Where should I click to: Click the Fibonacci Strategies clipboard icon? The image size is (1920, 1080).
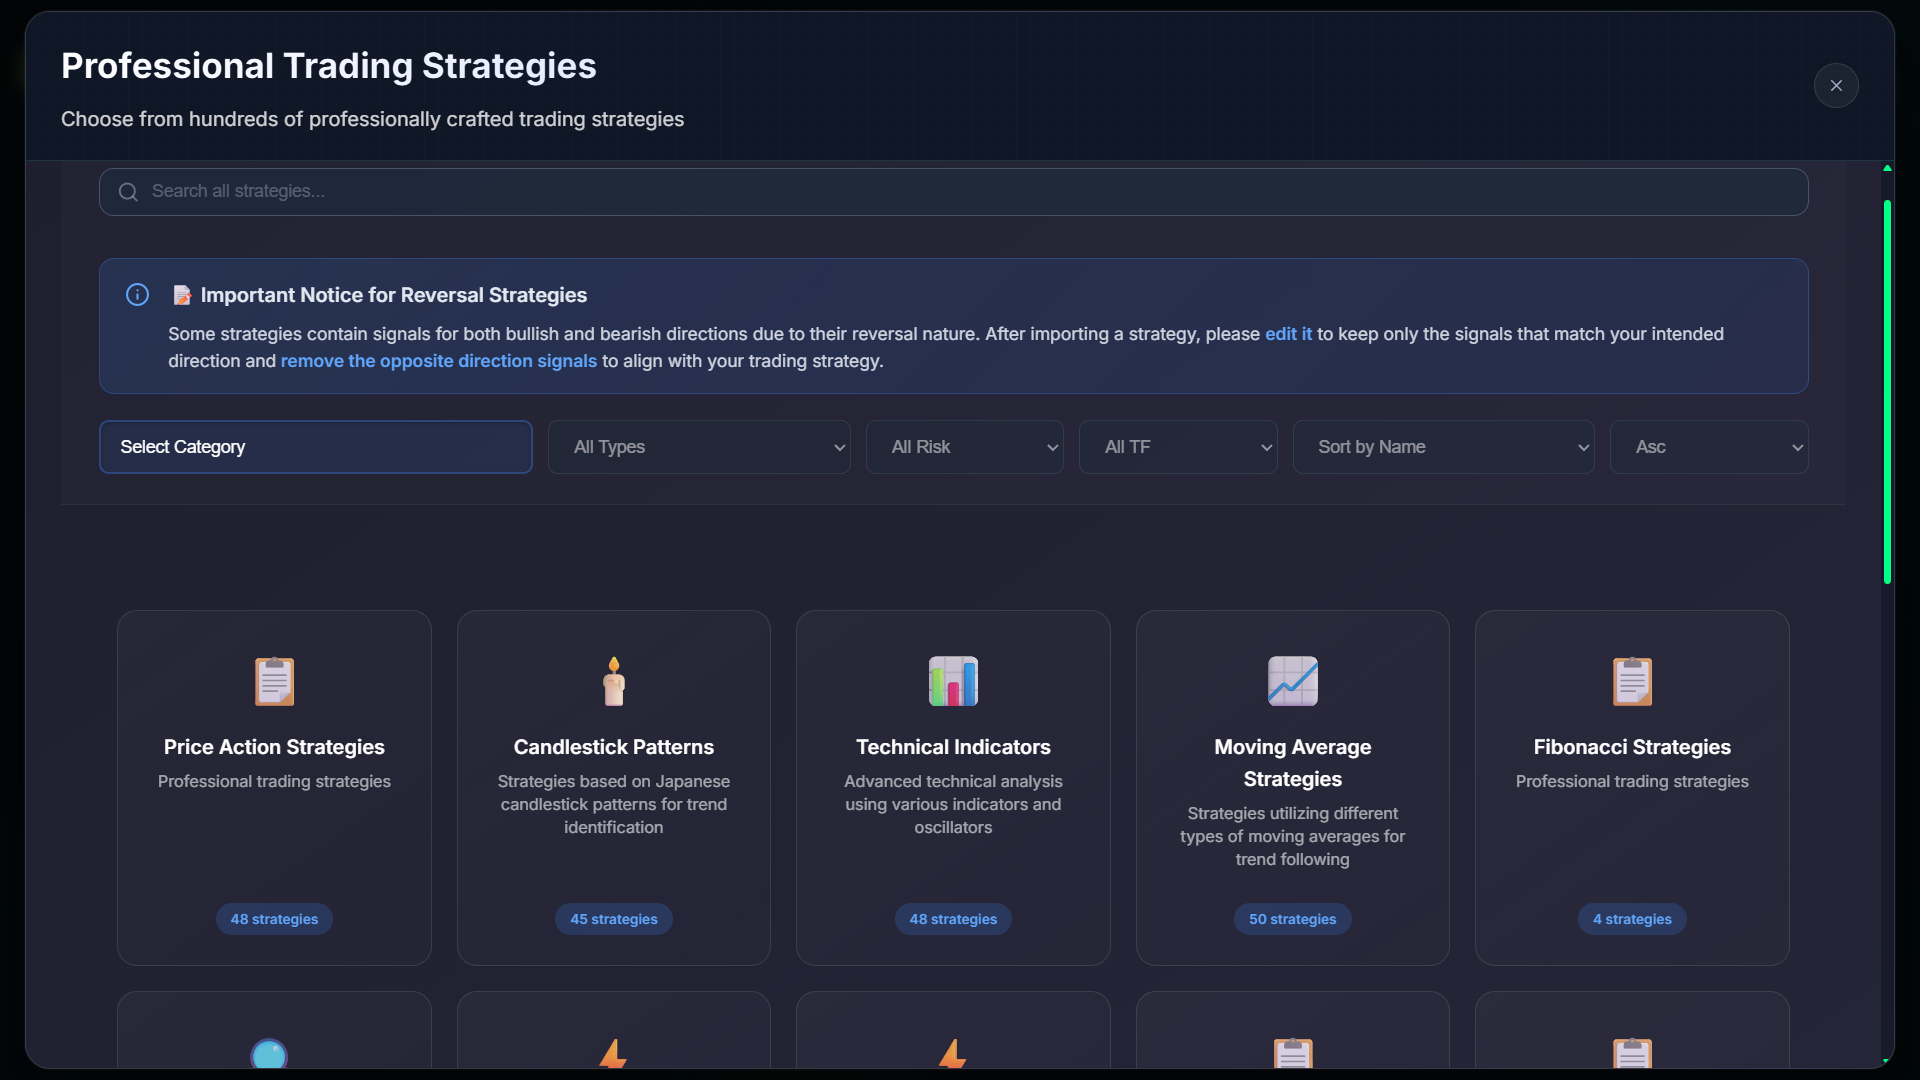tap(1632, 681)
